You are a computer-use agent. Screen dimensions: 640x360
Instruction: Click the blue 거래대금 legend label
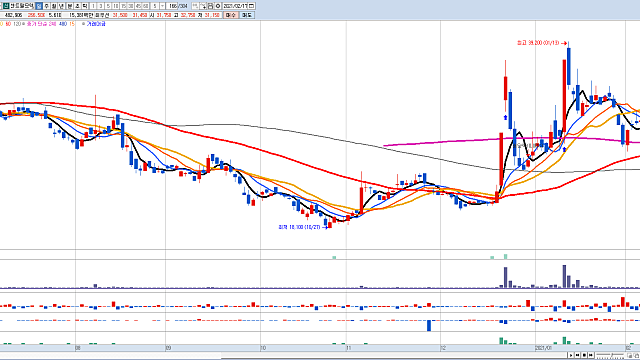96,24
